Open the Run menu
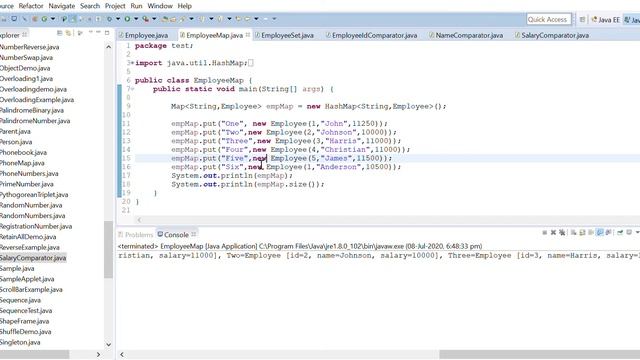Image resolution: width=640 pixels, height=360 pixels. click(x=136, y=6)
